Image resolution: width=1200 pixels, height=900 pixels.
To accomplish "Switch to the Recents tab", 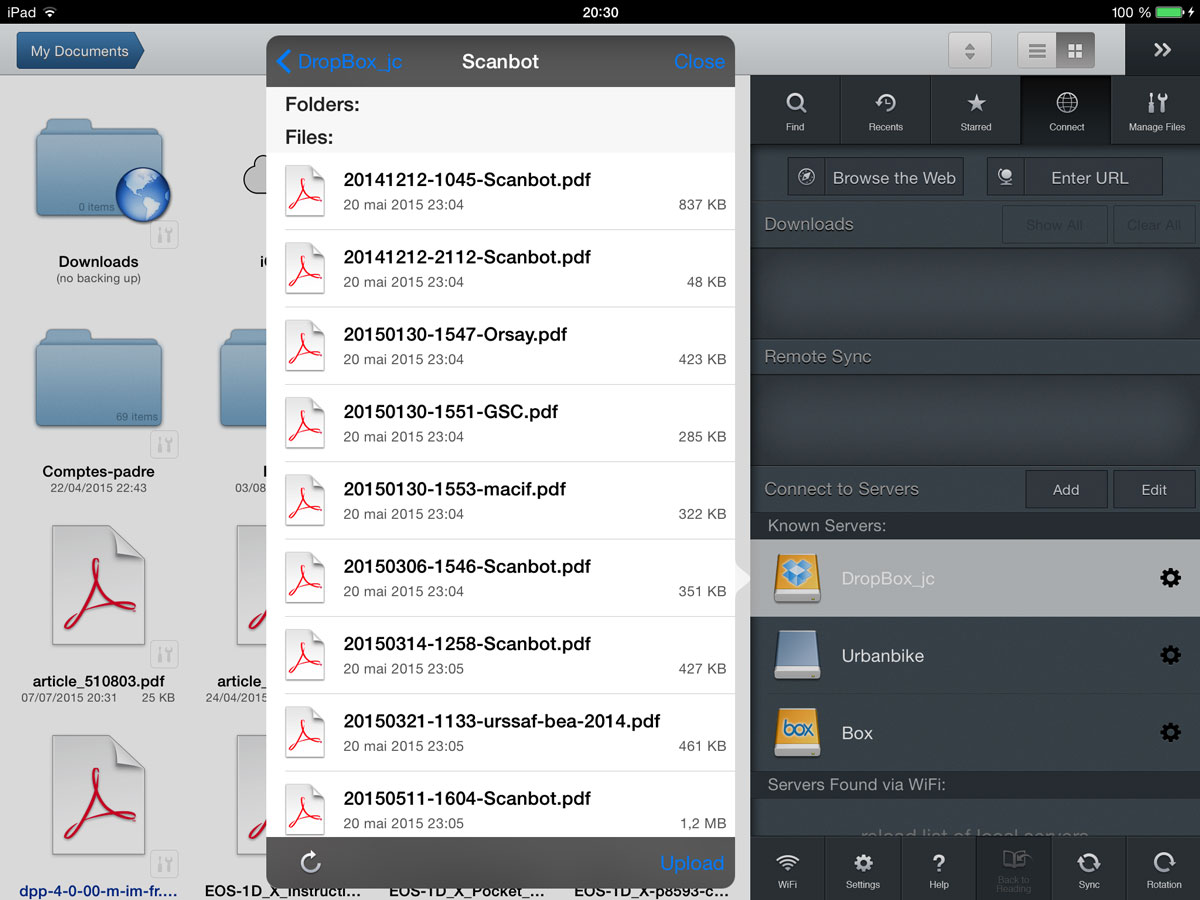I will point(885,110).
